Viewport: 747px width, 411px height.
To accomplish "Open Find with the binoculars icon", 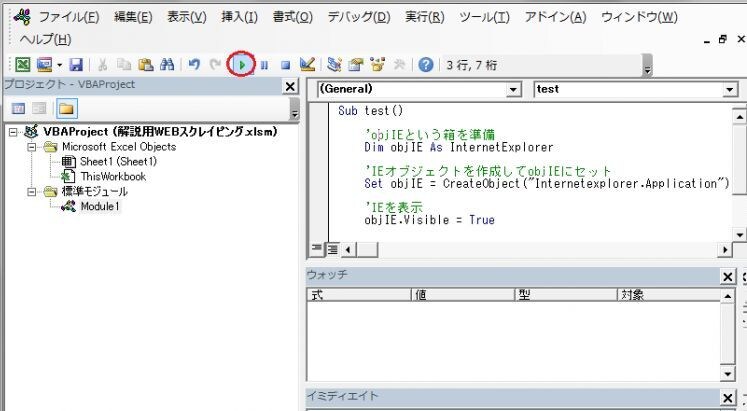I will point(167,65).
